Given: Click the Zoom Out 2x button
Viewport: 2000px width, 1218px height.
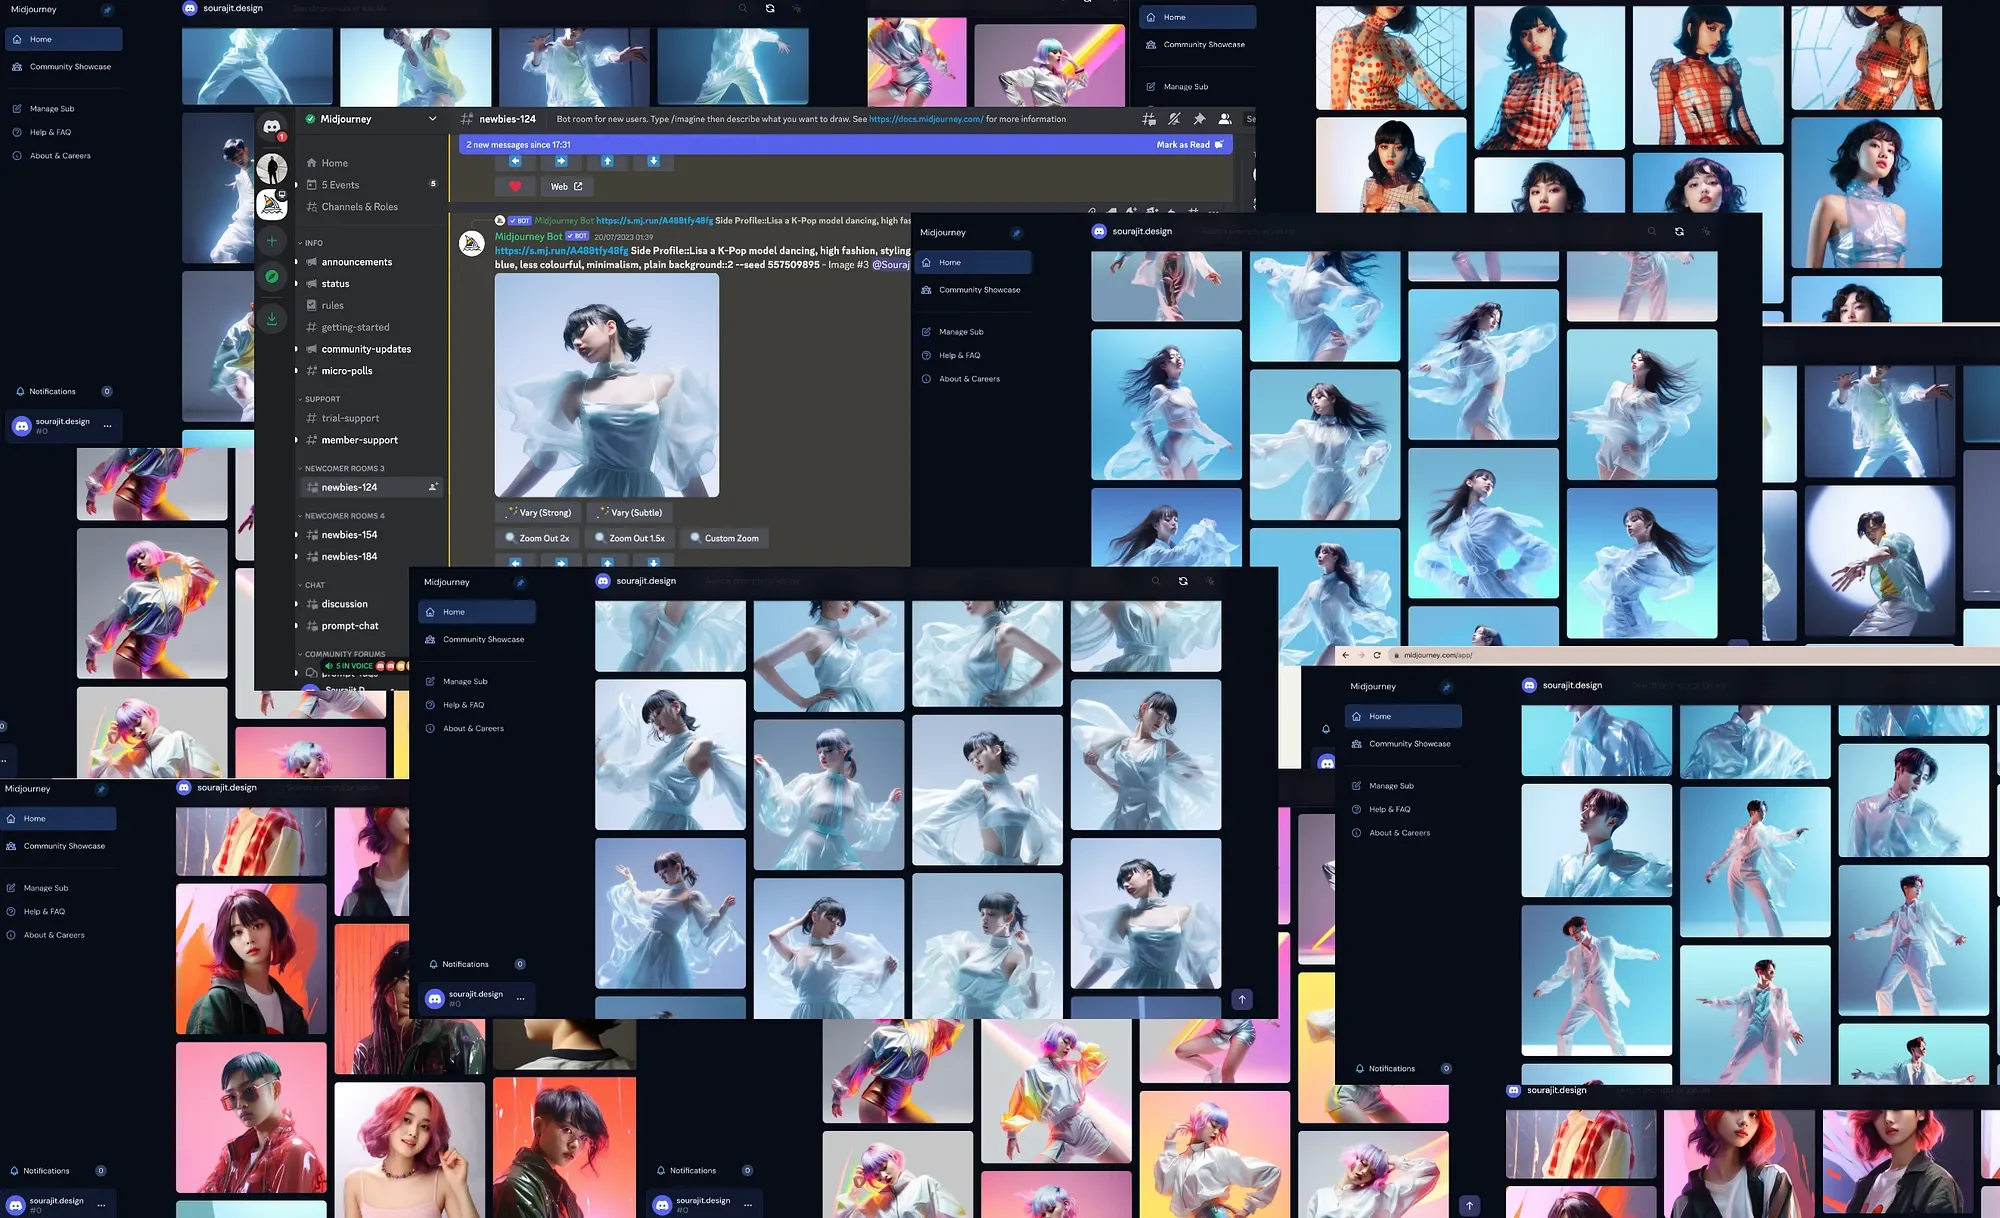Looking at the screenshot, I should pyautogui.click(x=537, y=538).
